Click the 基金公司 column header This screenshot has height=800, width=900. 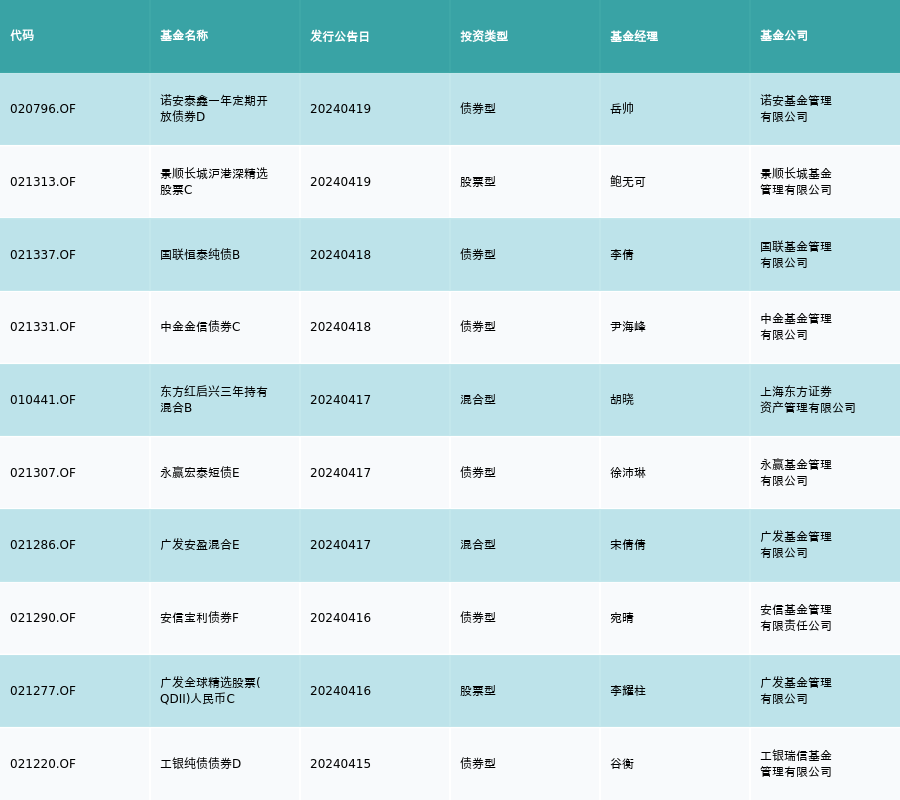pos(784,36)
